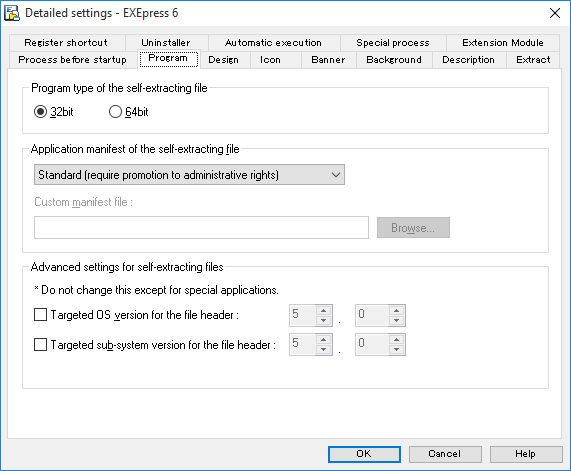Decrease sub-system minor version down arrow
Viewport: 571px width, 471px height.
396,350
